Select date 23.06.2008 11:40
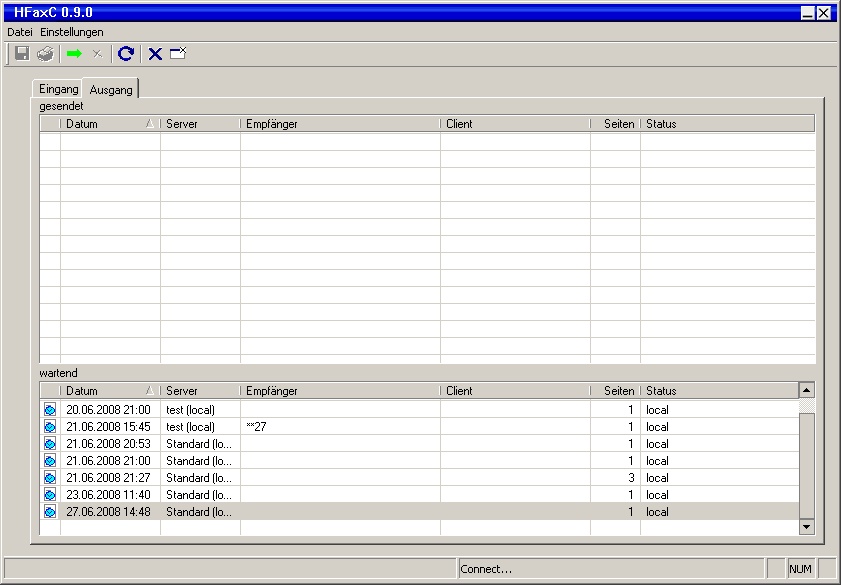The height and width of the screenshot is (585, 841). 108,495
